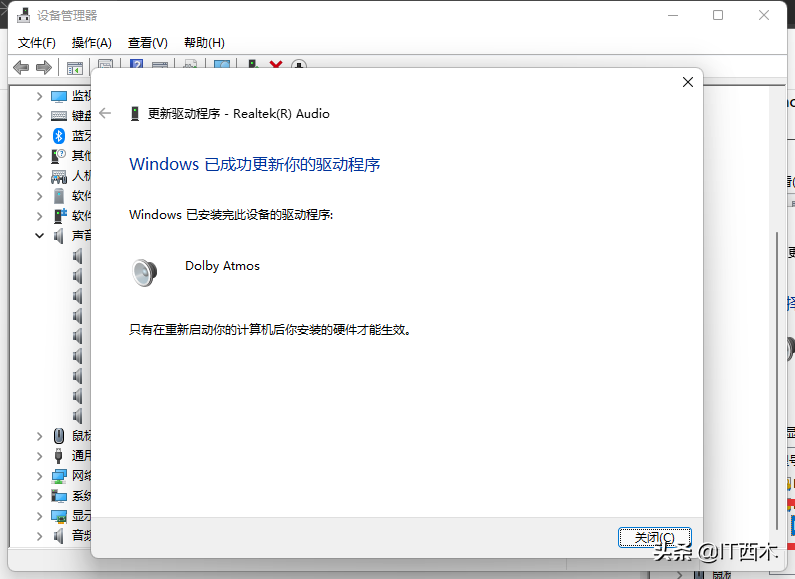Click the 关闭(C) button
Image resolution: width=795 pixels, height=579 pixels.
point(655,537)
